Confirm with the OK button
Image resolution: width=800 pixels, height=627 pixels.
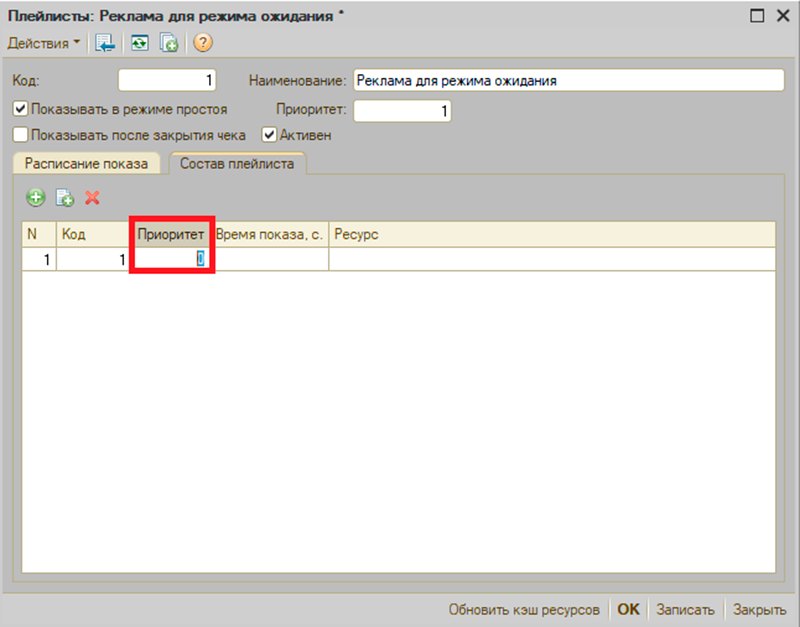[628, 610]
